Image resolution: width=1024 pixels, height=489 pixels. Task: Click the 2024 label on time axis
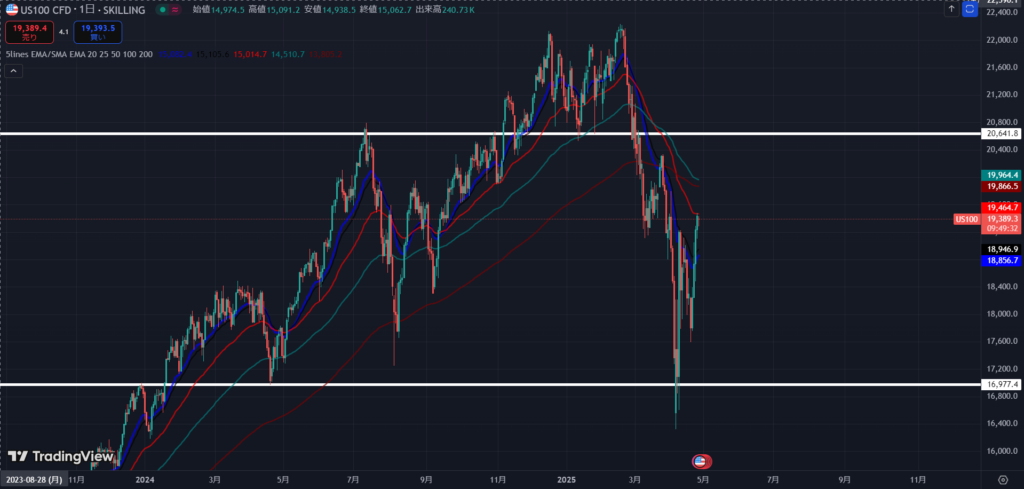pyautogui.click(x=146, y=480)
